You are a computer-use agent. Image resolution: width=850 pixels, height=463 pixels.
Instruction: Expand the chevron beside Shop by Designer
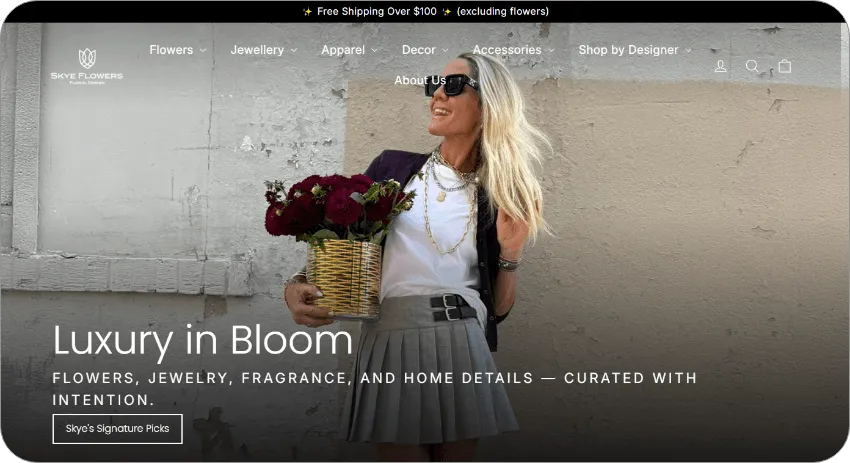[688, 50]
